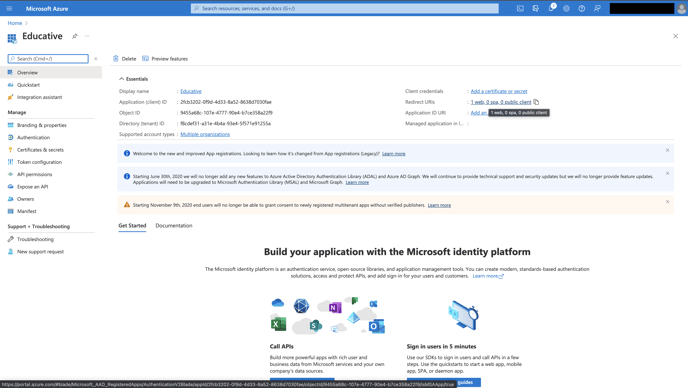This screenshot has height=388, width=688.
Task: Click the Integration assistant rocket icon
Action: 11,97
